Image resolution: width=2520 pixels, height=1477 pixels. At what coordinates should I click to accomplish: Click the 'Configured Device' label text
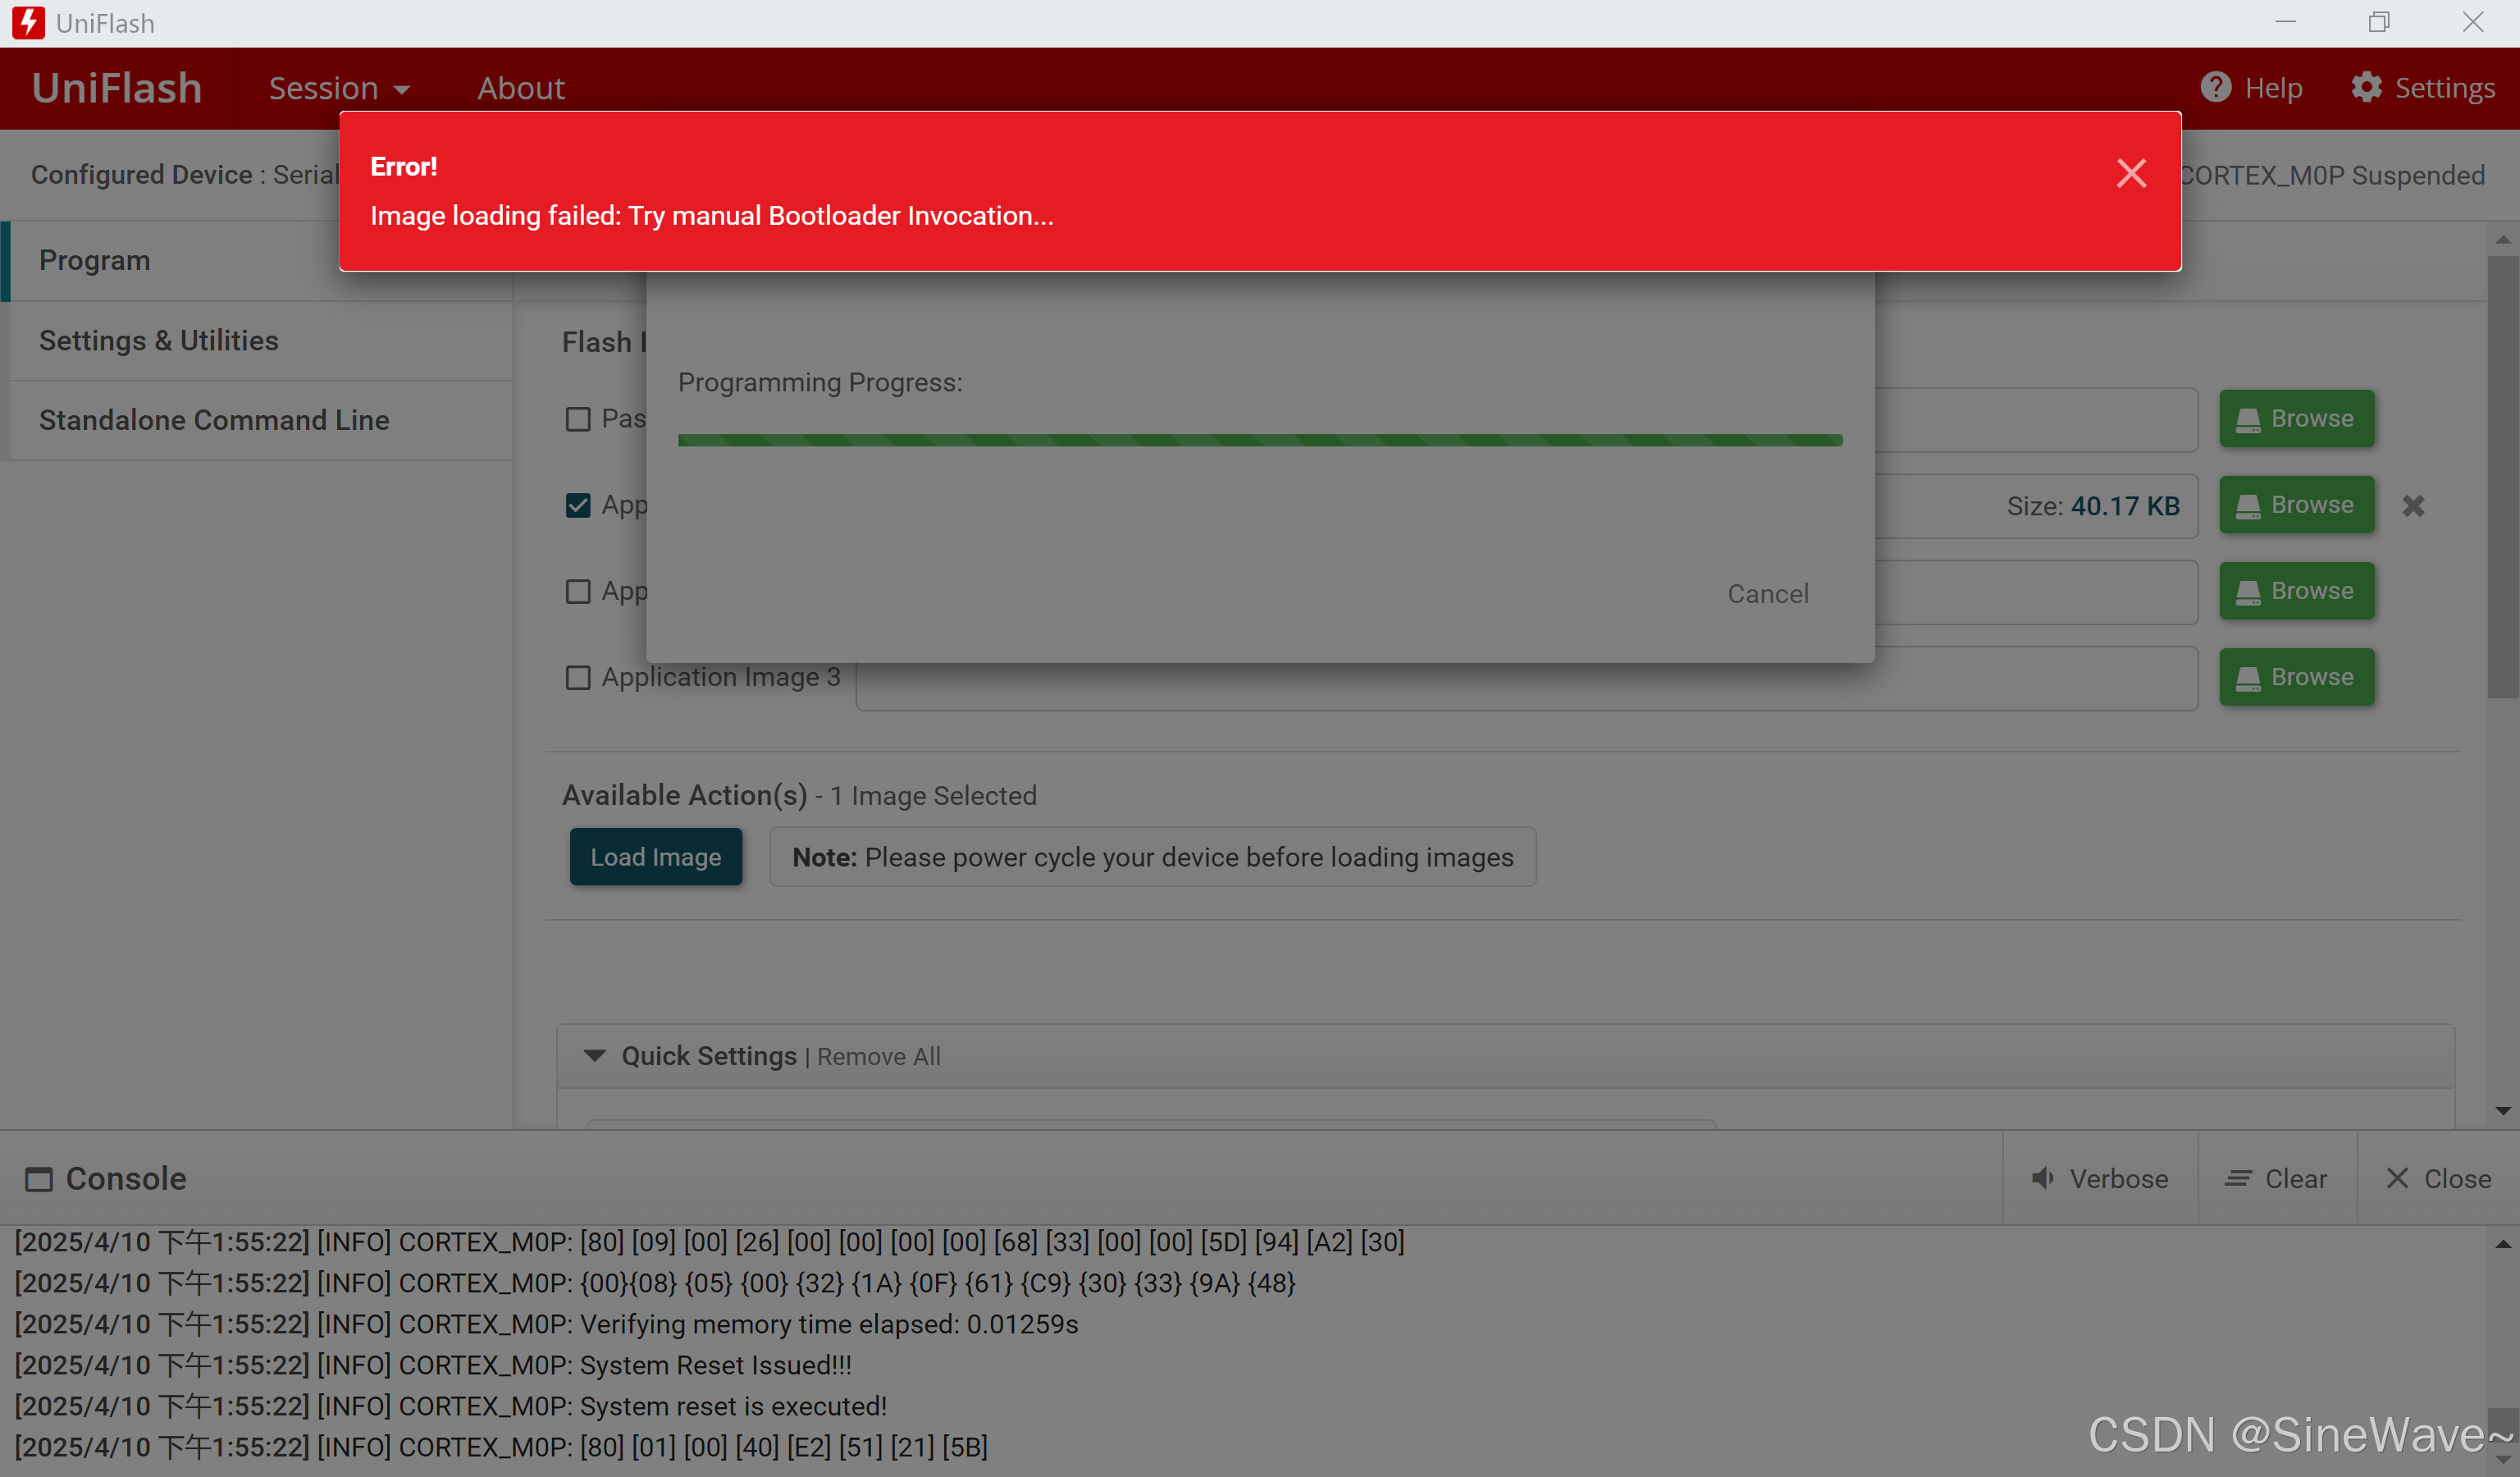pos(141,174)
